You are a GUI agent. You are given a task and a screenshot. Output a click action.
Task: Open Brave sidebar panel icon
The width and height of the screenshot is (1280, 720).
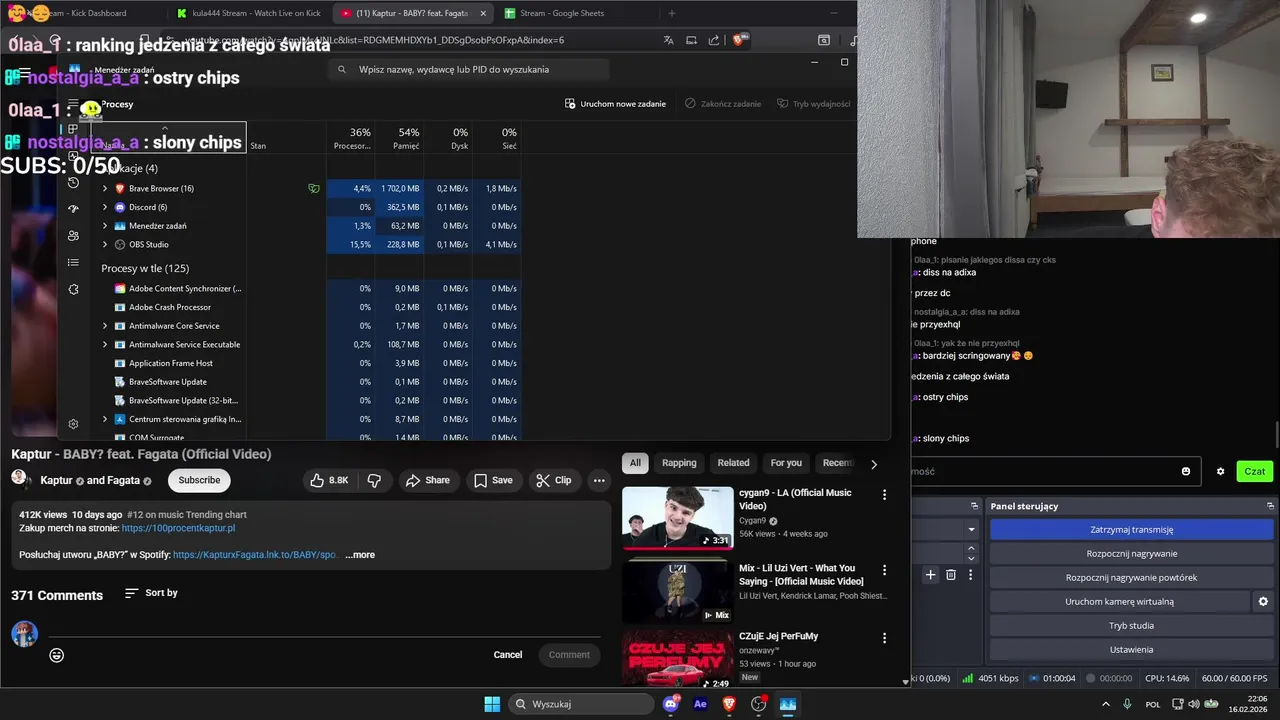[x=824, y=40]
